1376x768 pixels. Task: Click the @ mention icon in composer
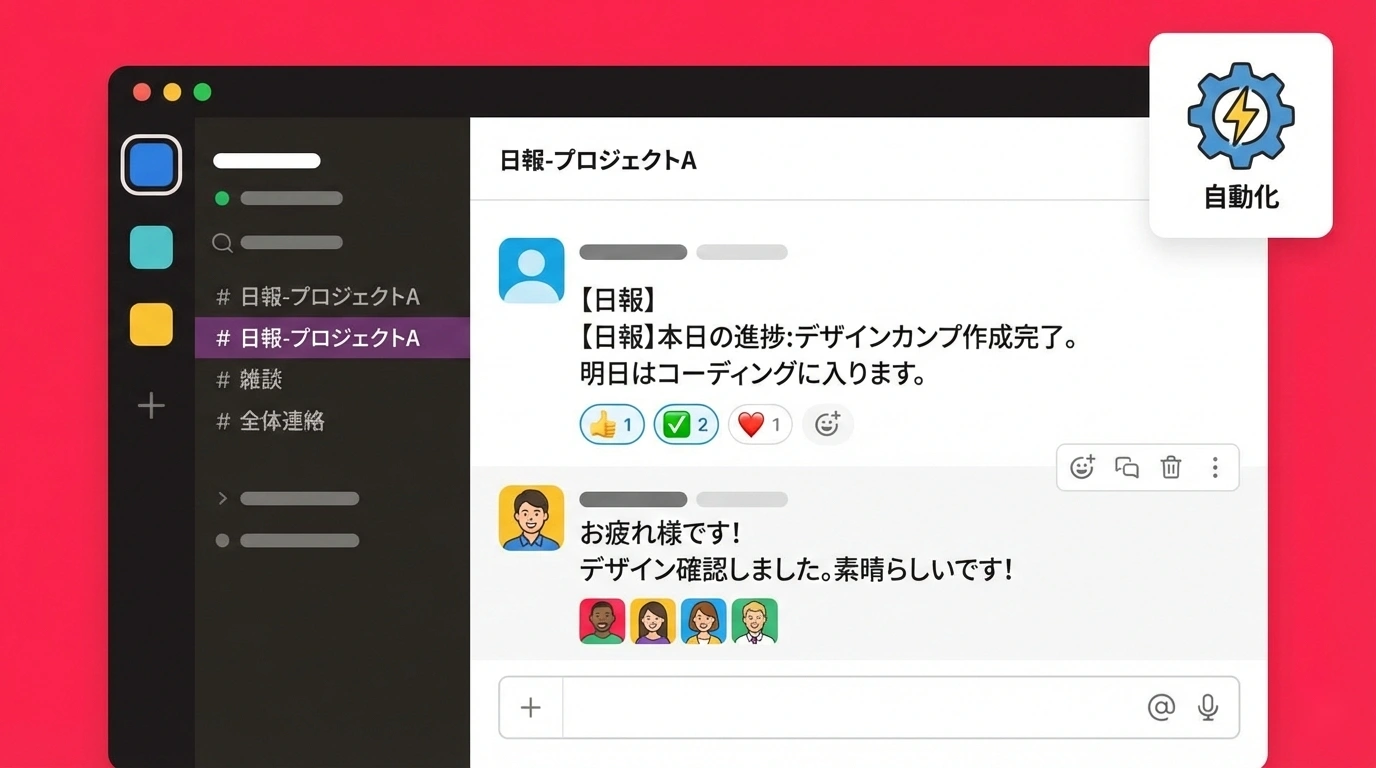click(x=1161, y=708)
